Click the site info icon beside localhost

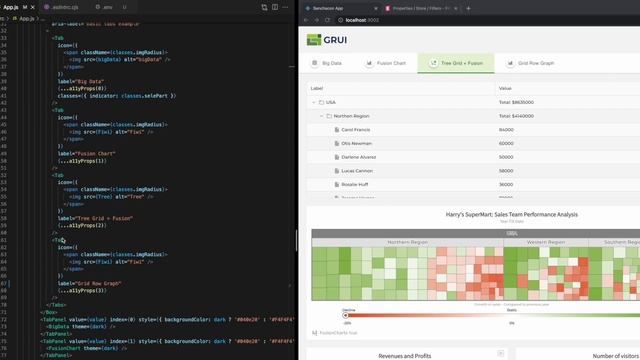(340, 20)
